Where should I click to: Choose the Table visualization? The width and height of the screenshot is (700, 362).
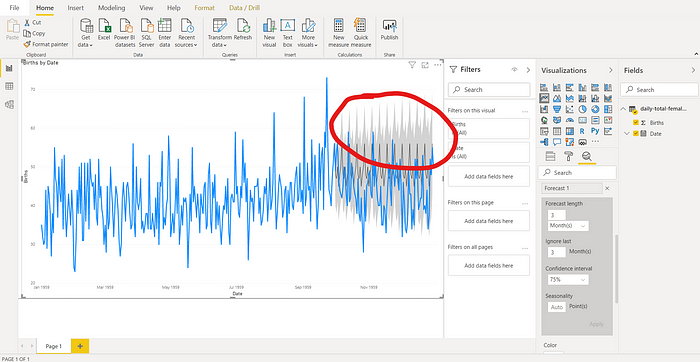tap(557, 131)
